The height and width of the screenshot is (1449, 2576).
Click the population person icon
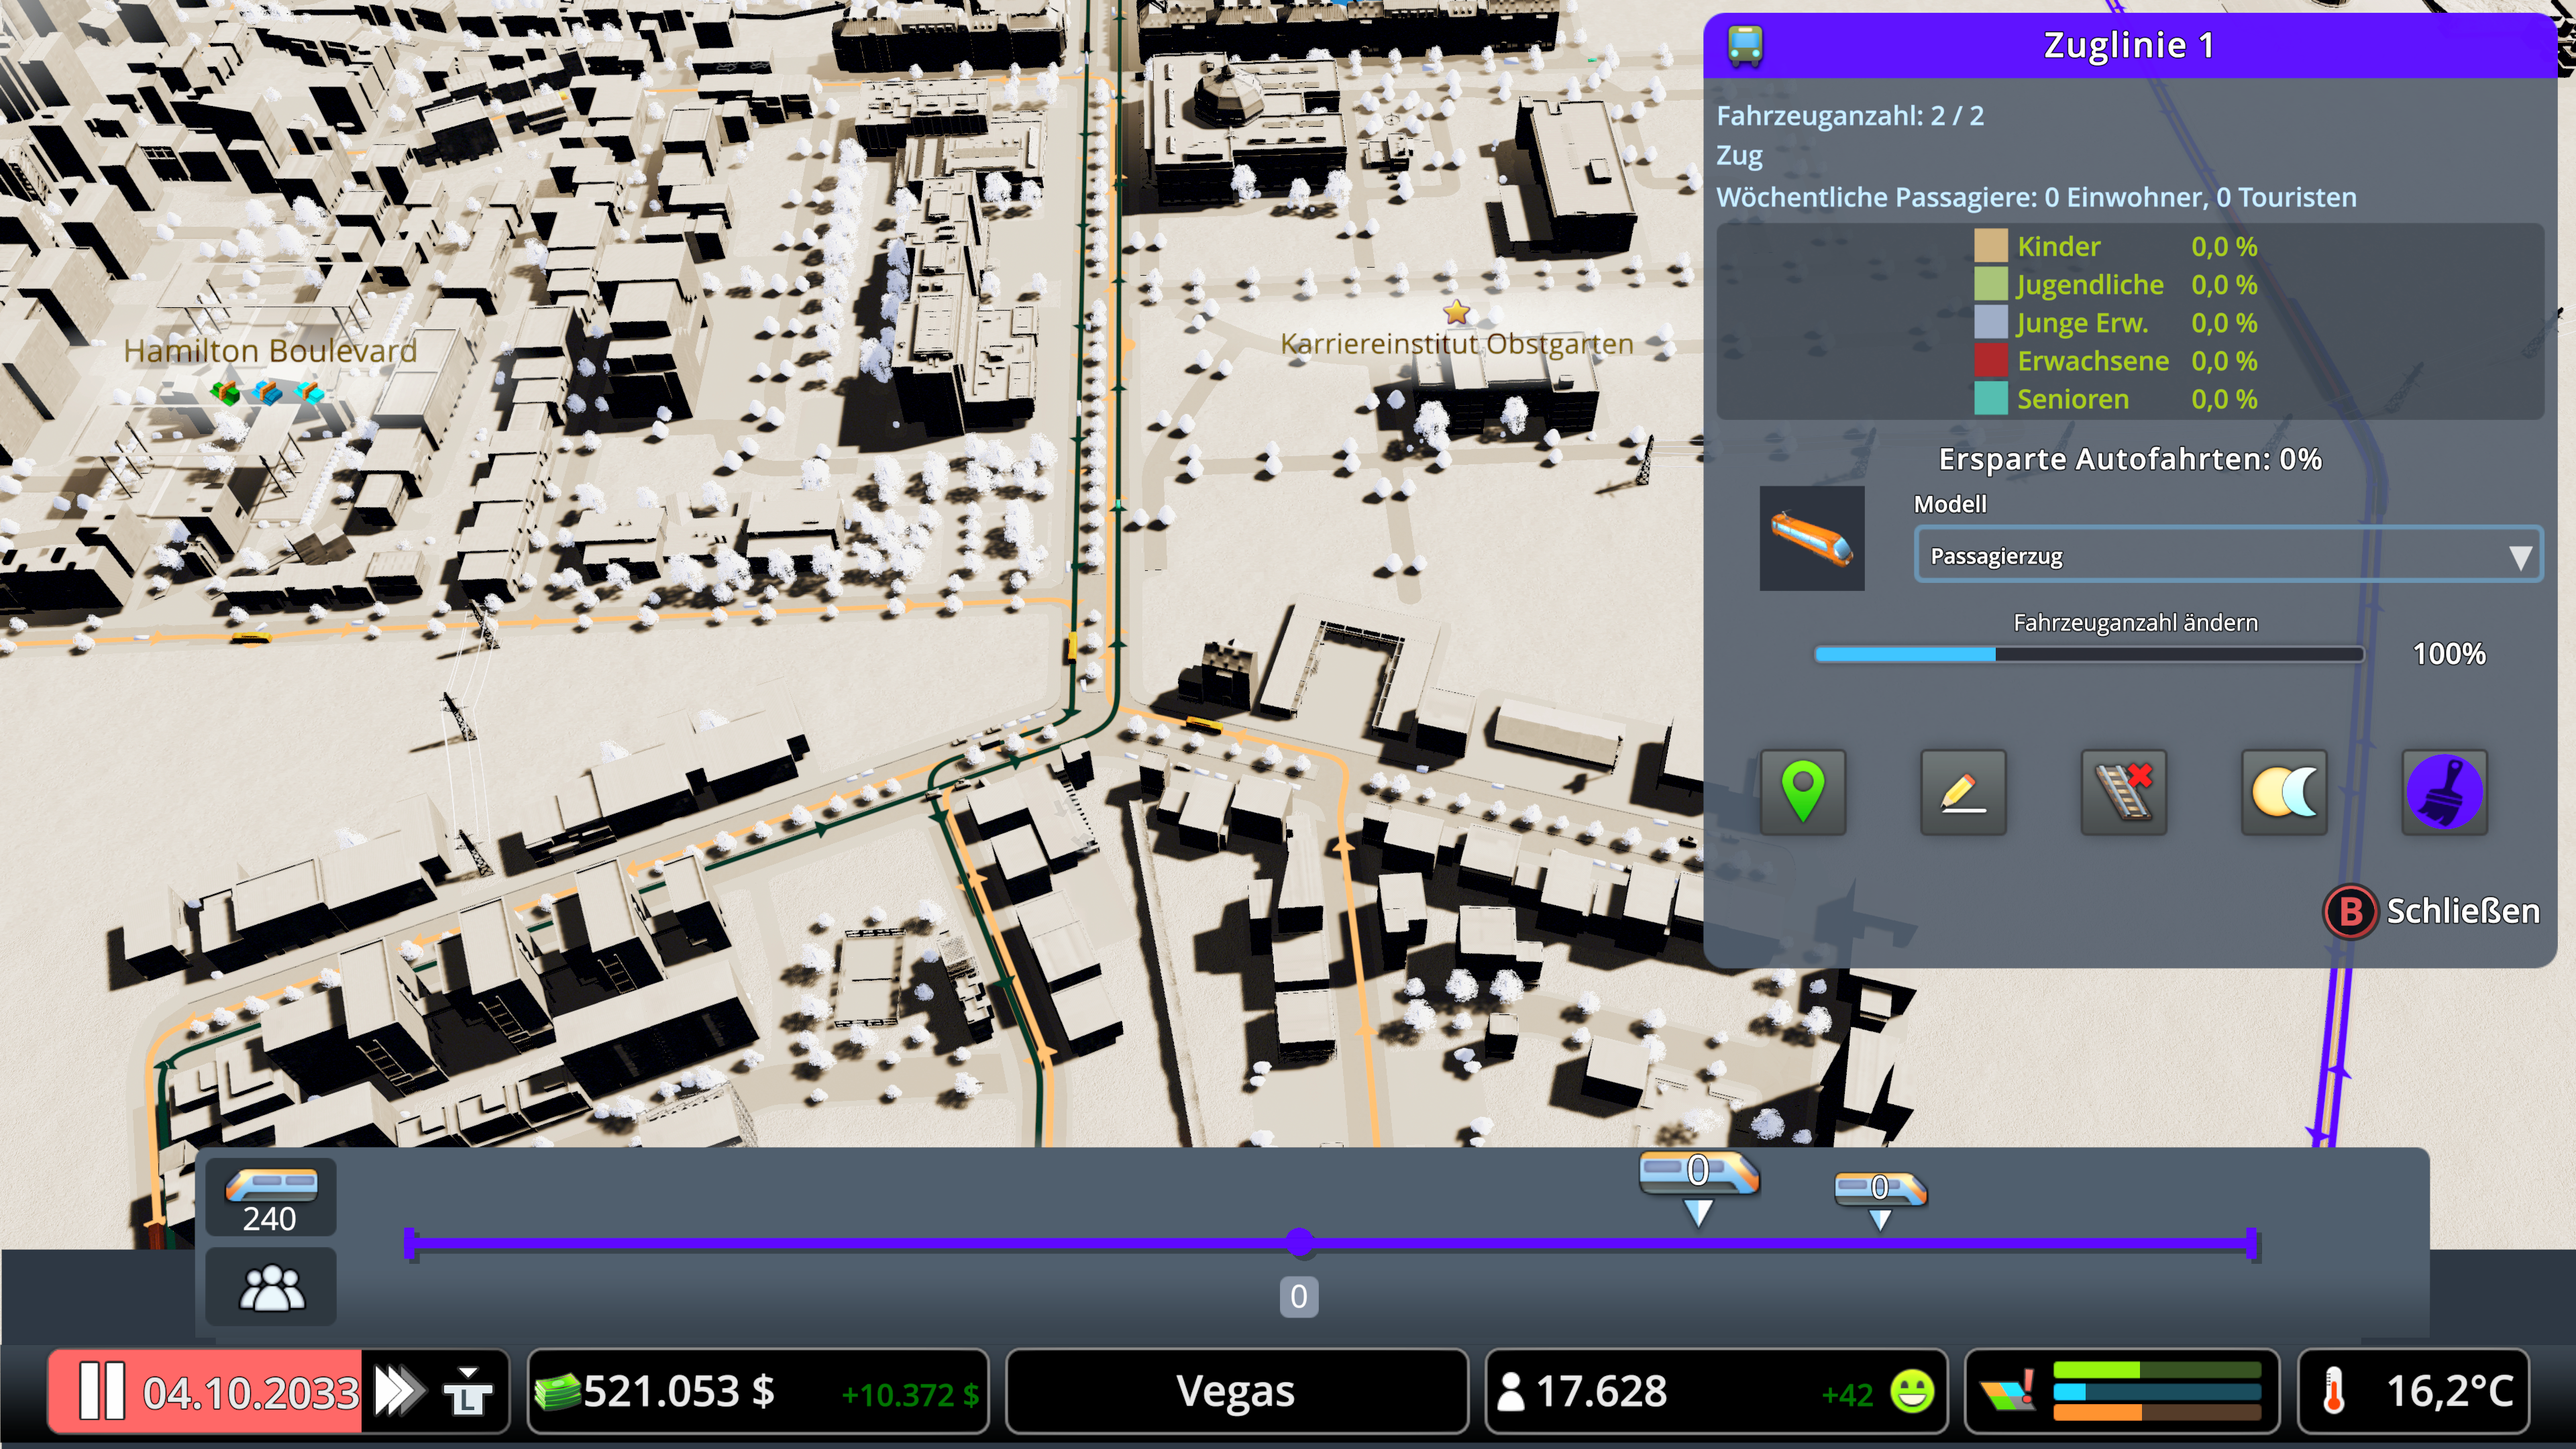(1511, 1392)
